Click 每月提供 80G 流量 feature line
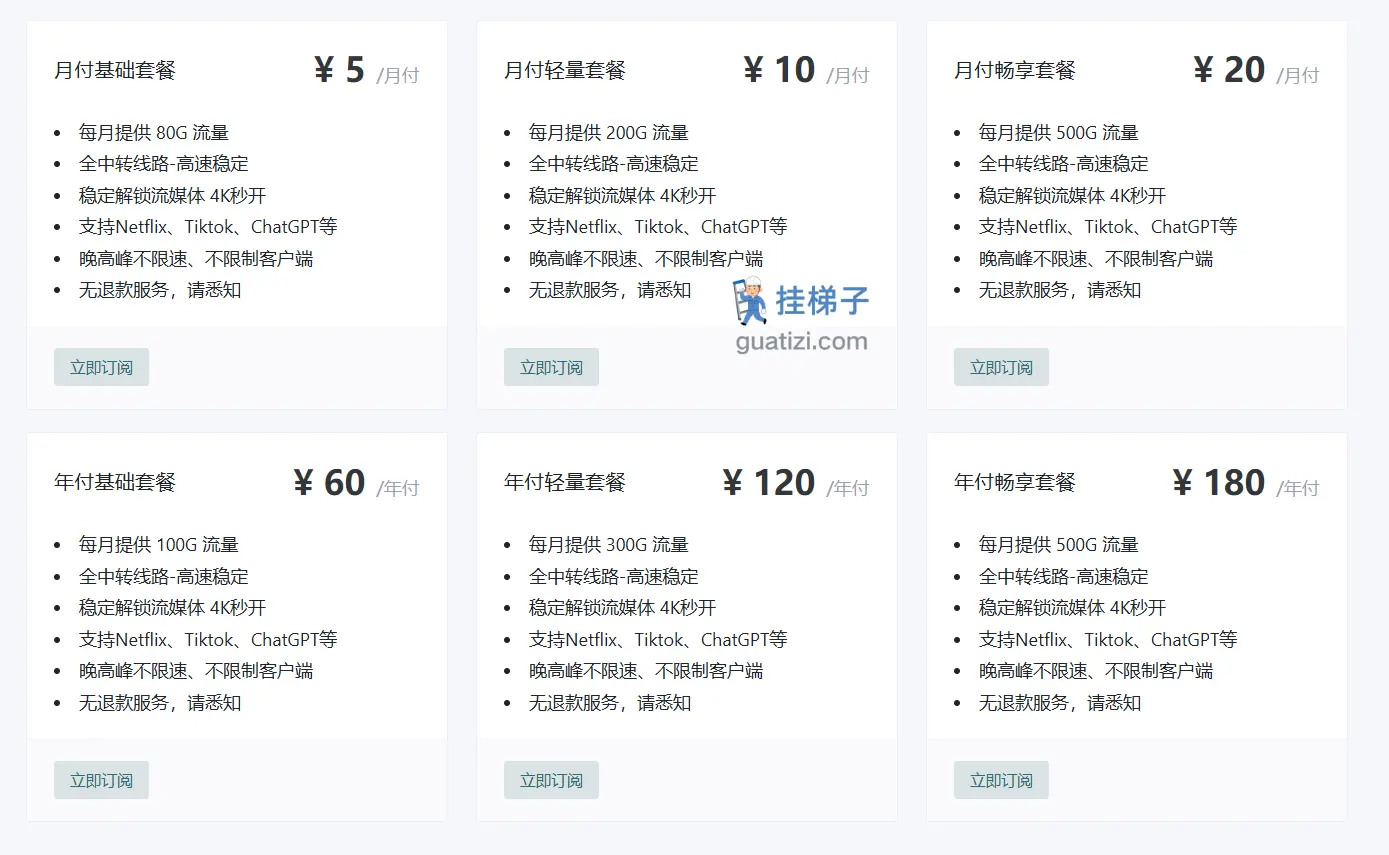The height and width of the screenshot is (855, 1389). 154,132
